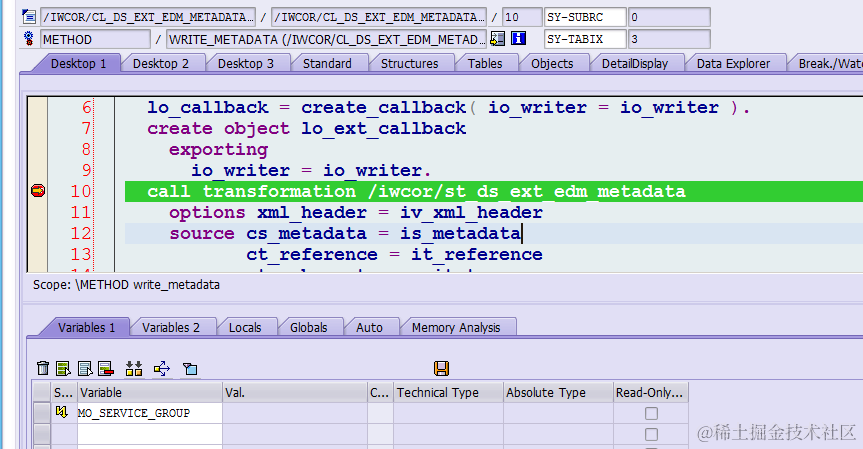Click code line 6 lo_callback assignment
The image size is (863, 449).
click(448, 107)
